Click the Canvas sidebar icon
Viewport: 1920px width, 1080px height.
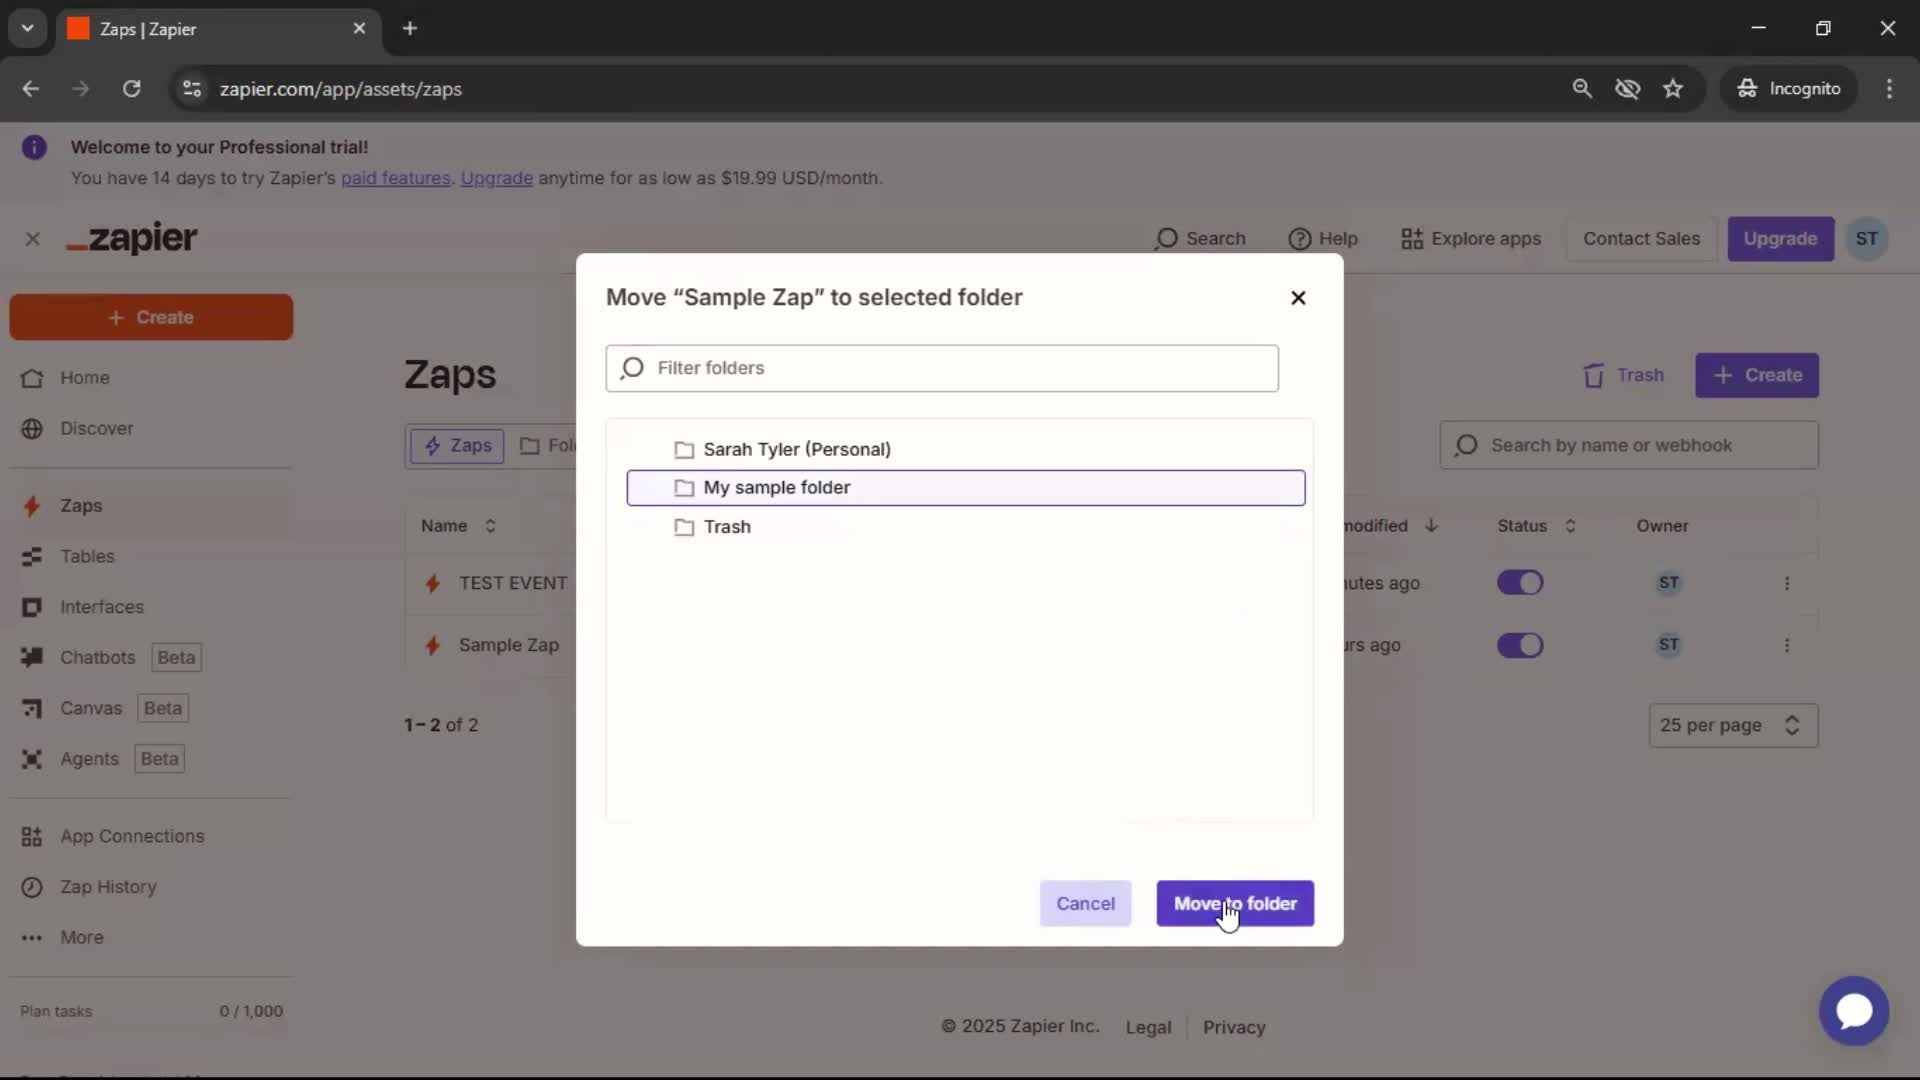pyautogui.click(x=32, y=708)
